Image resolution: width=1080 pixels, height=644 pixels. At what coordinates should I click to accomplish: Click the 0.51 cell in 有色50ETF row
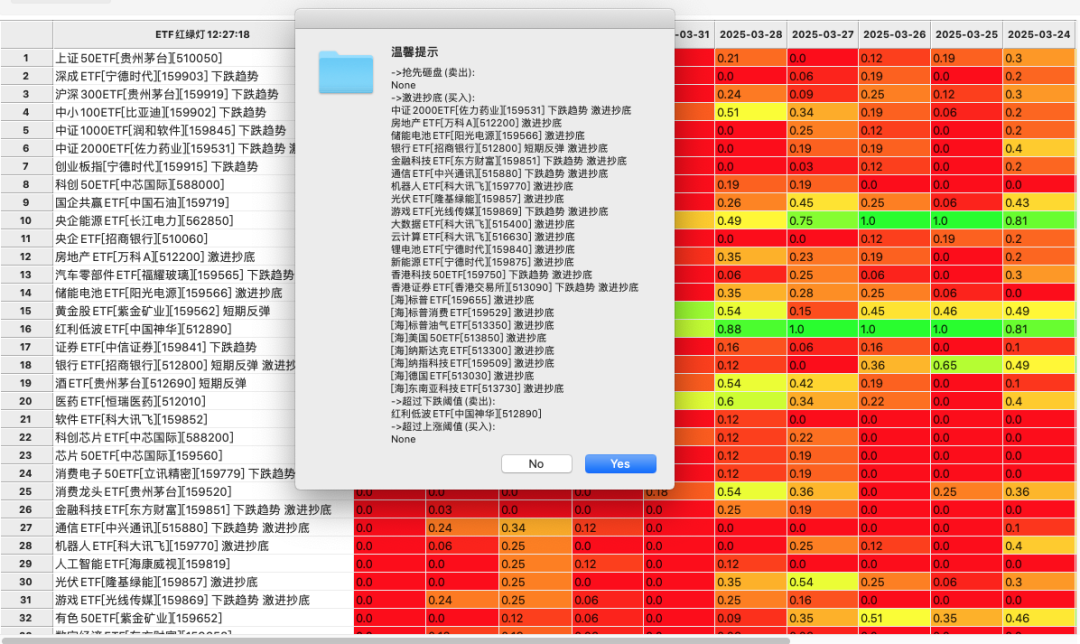click(x=894, y=618)
